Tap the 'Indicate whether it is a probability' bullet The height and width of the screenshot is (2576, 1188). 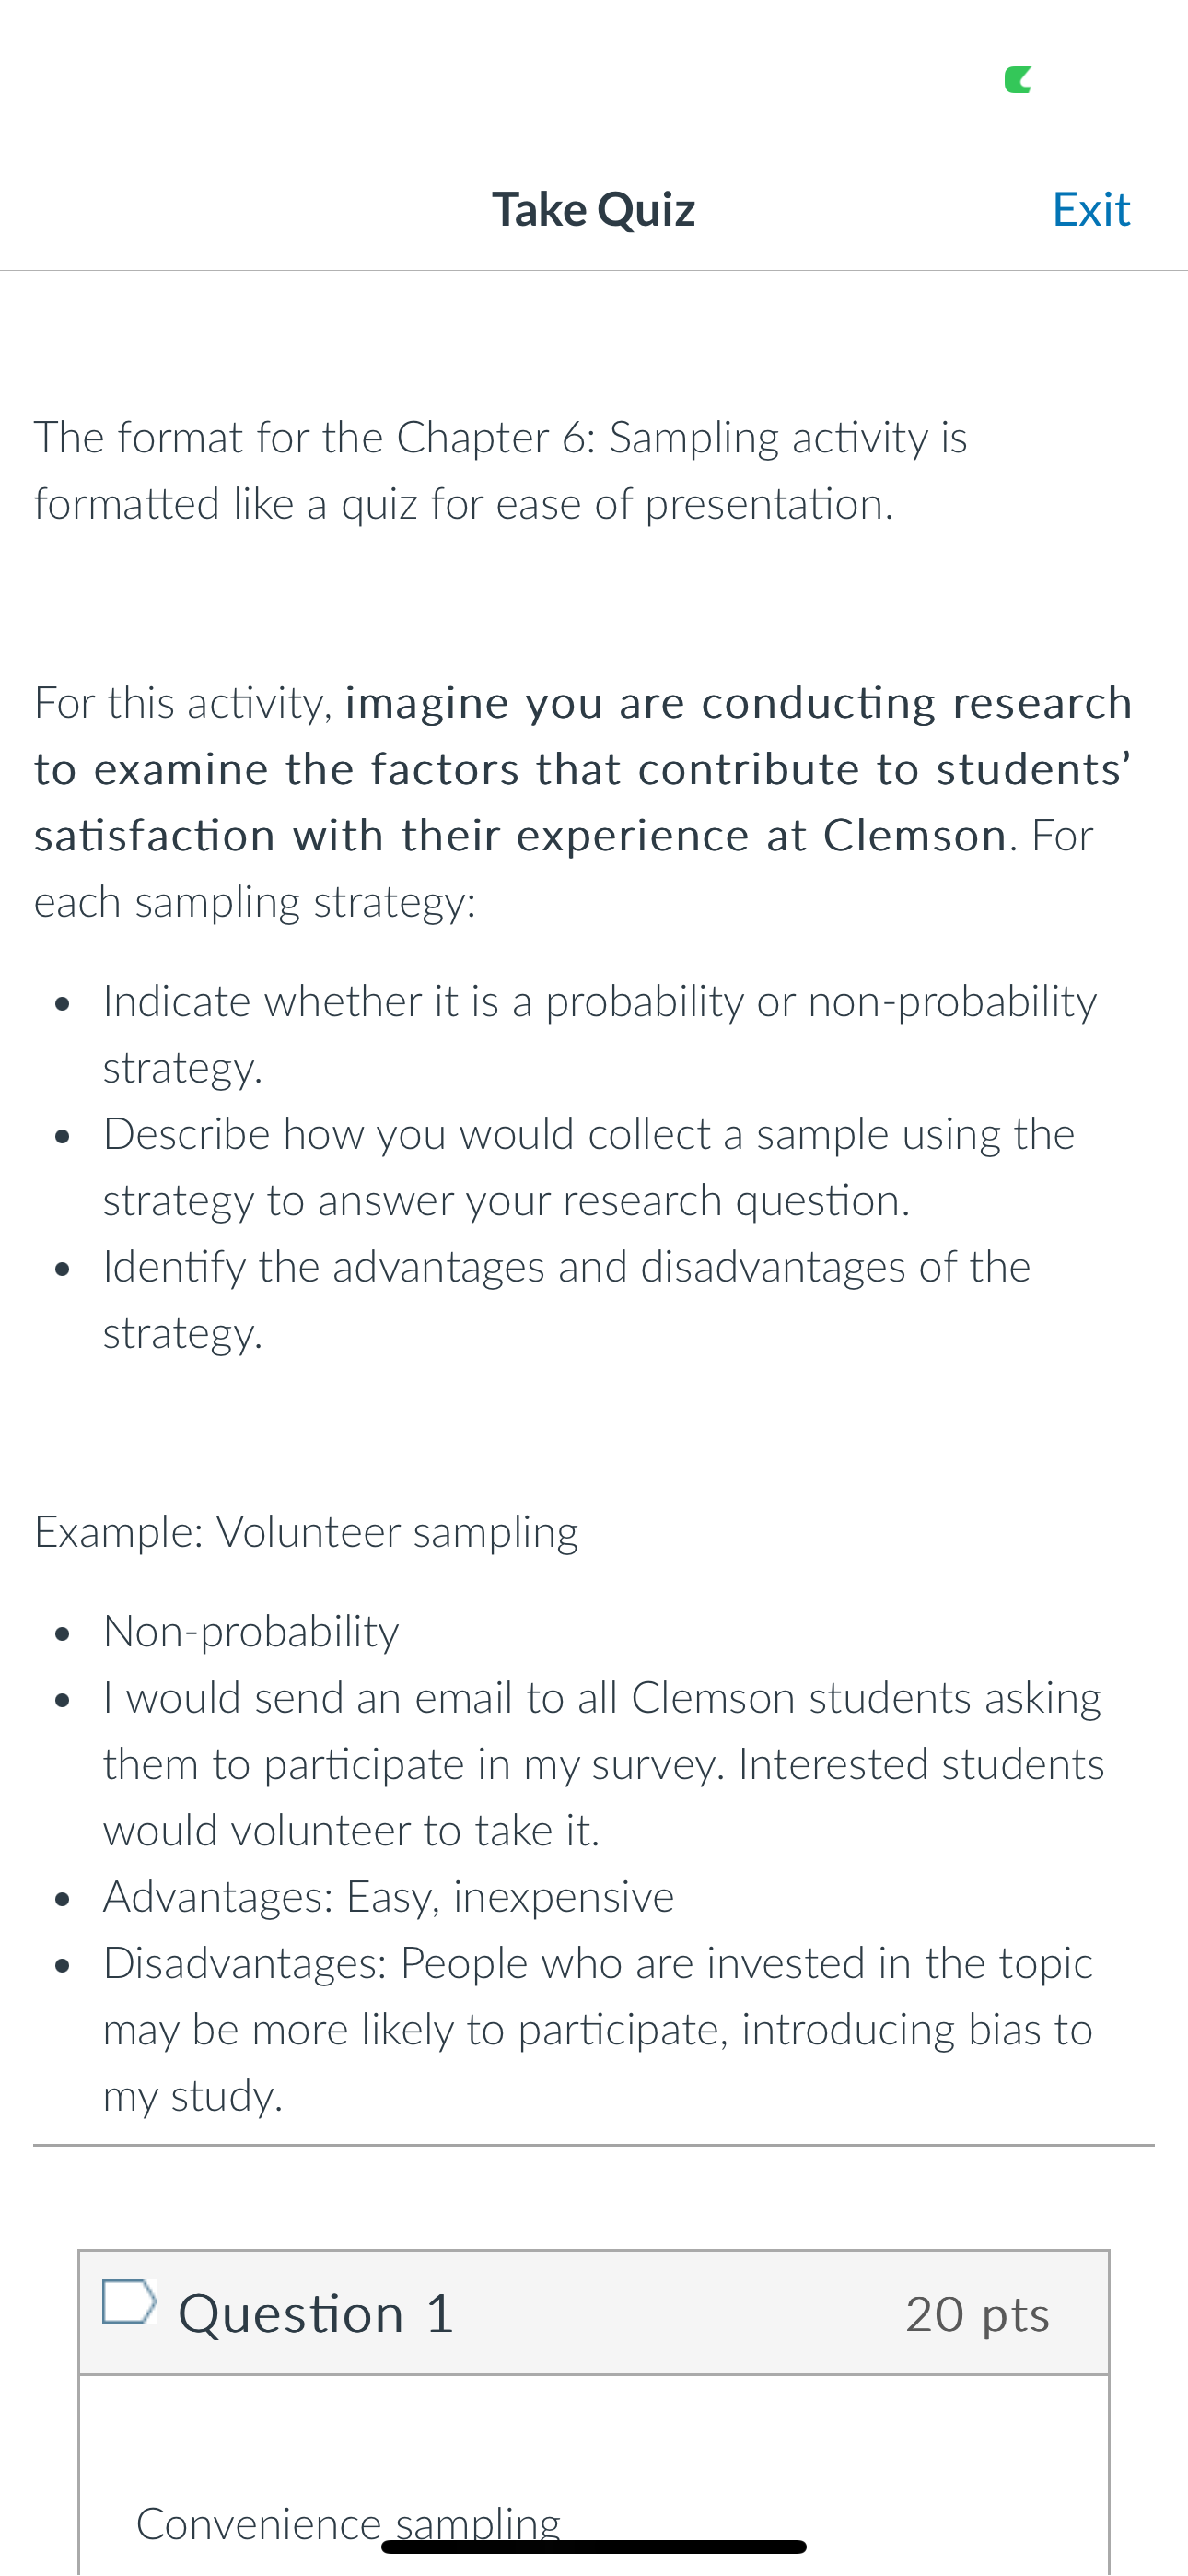tap(600, 1034)
